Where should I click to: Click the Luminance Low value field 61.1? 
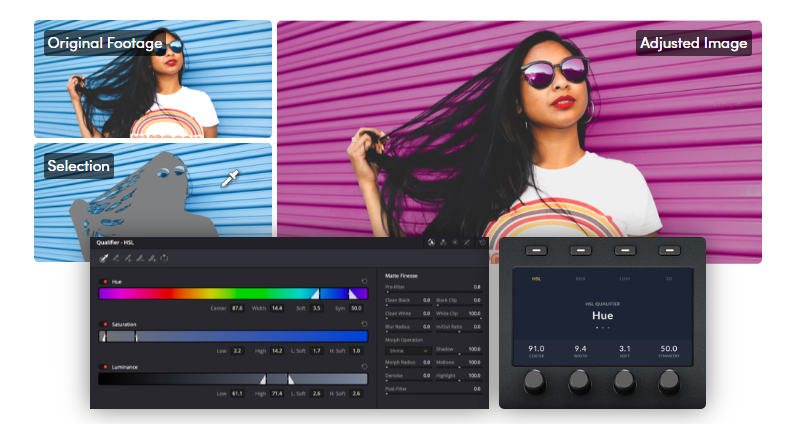237,393
